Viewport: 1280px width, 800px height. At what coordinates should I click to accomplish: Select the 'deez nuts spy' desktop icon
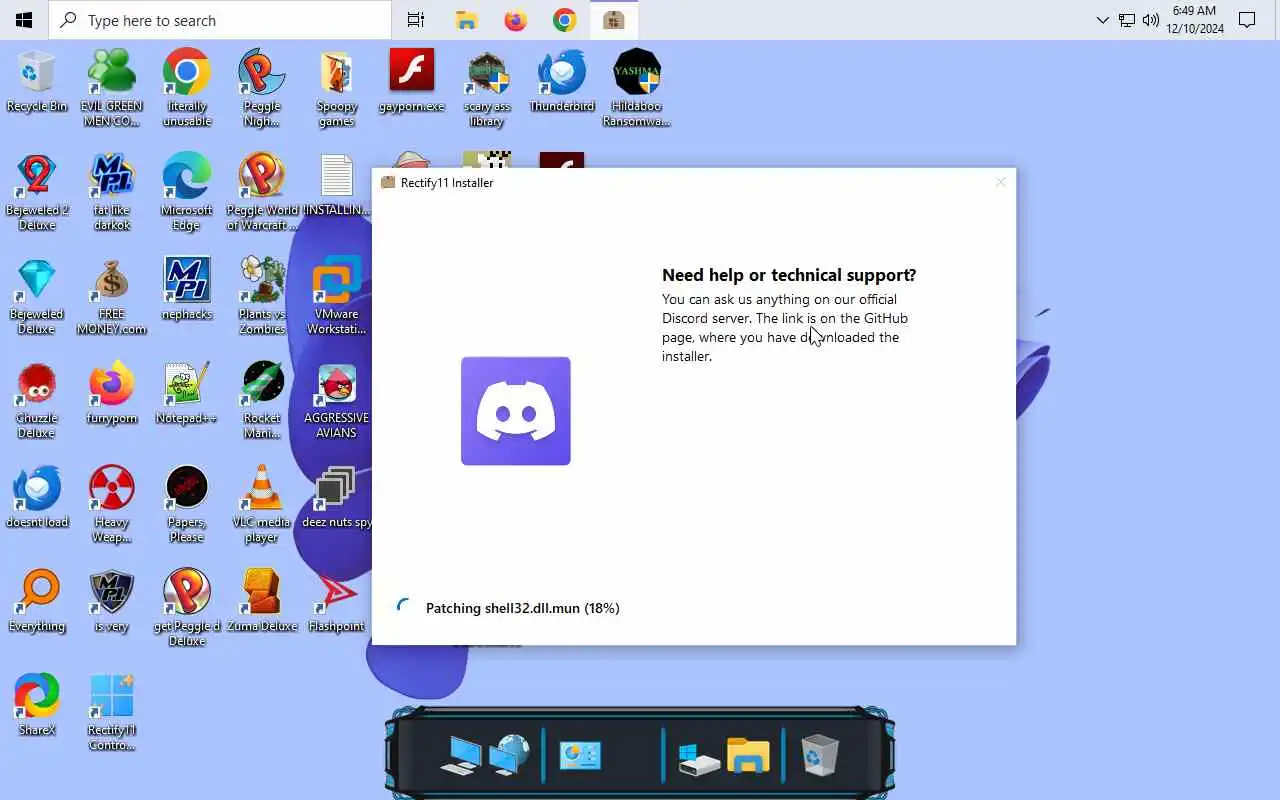point(337,498)
